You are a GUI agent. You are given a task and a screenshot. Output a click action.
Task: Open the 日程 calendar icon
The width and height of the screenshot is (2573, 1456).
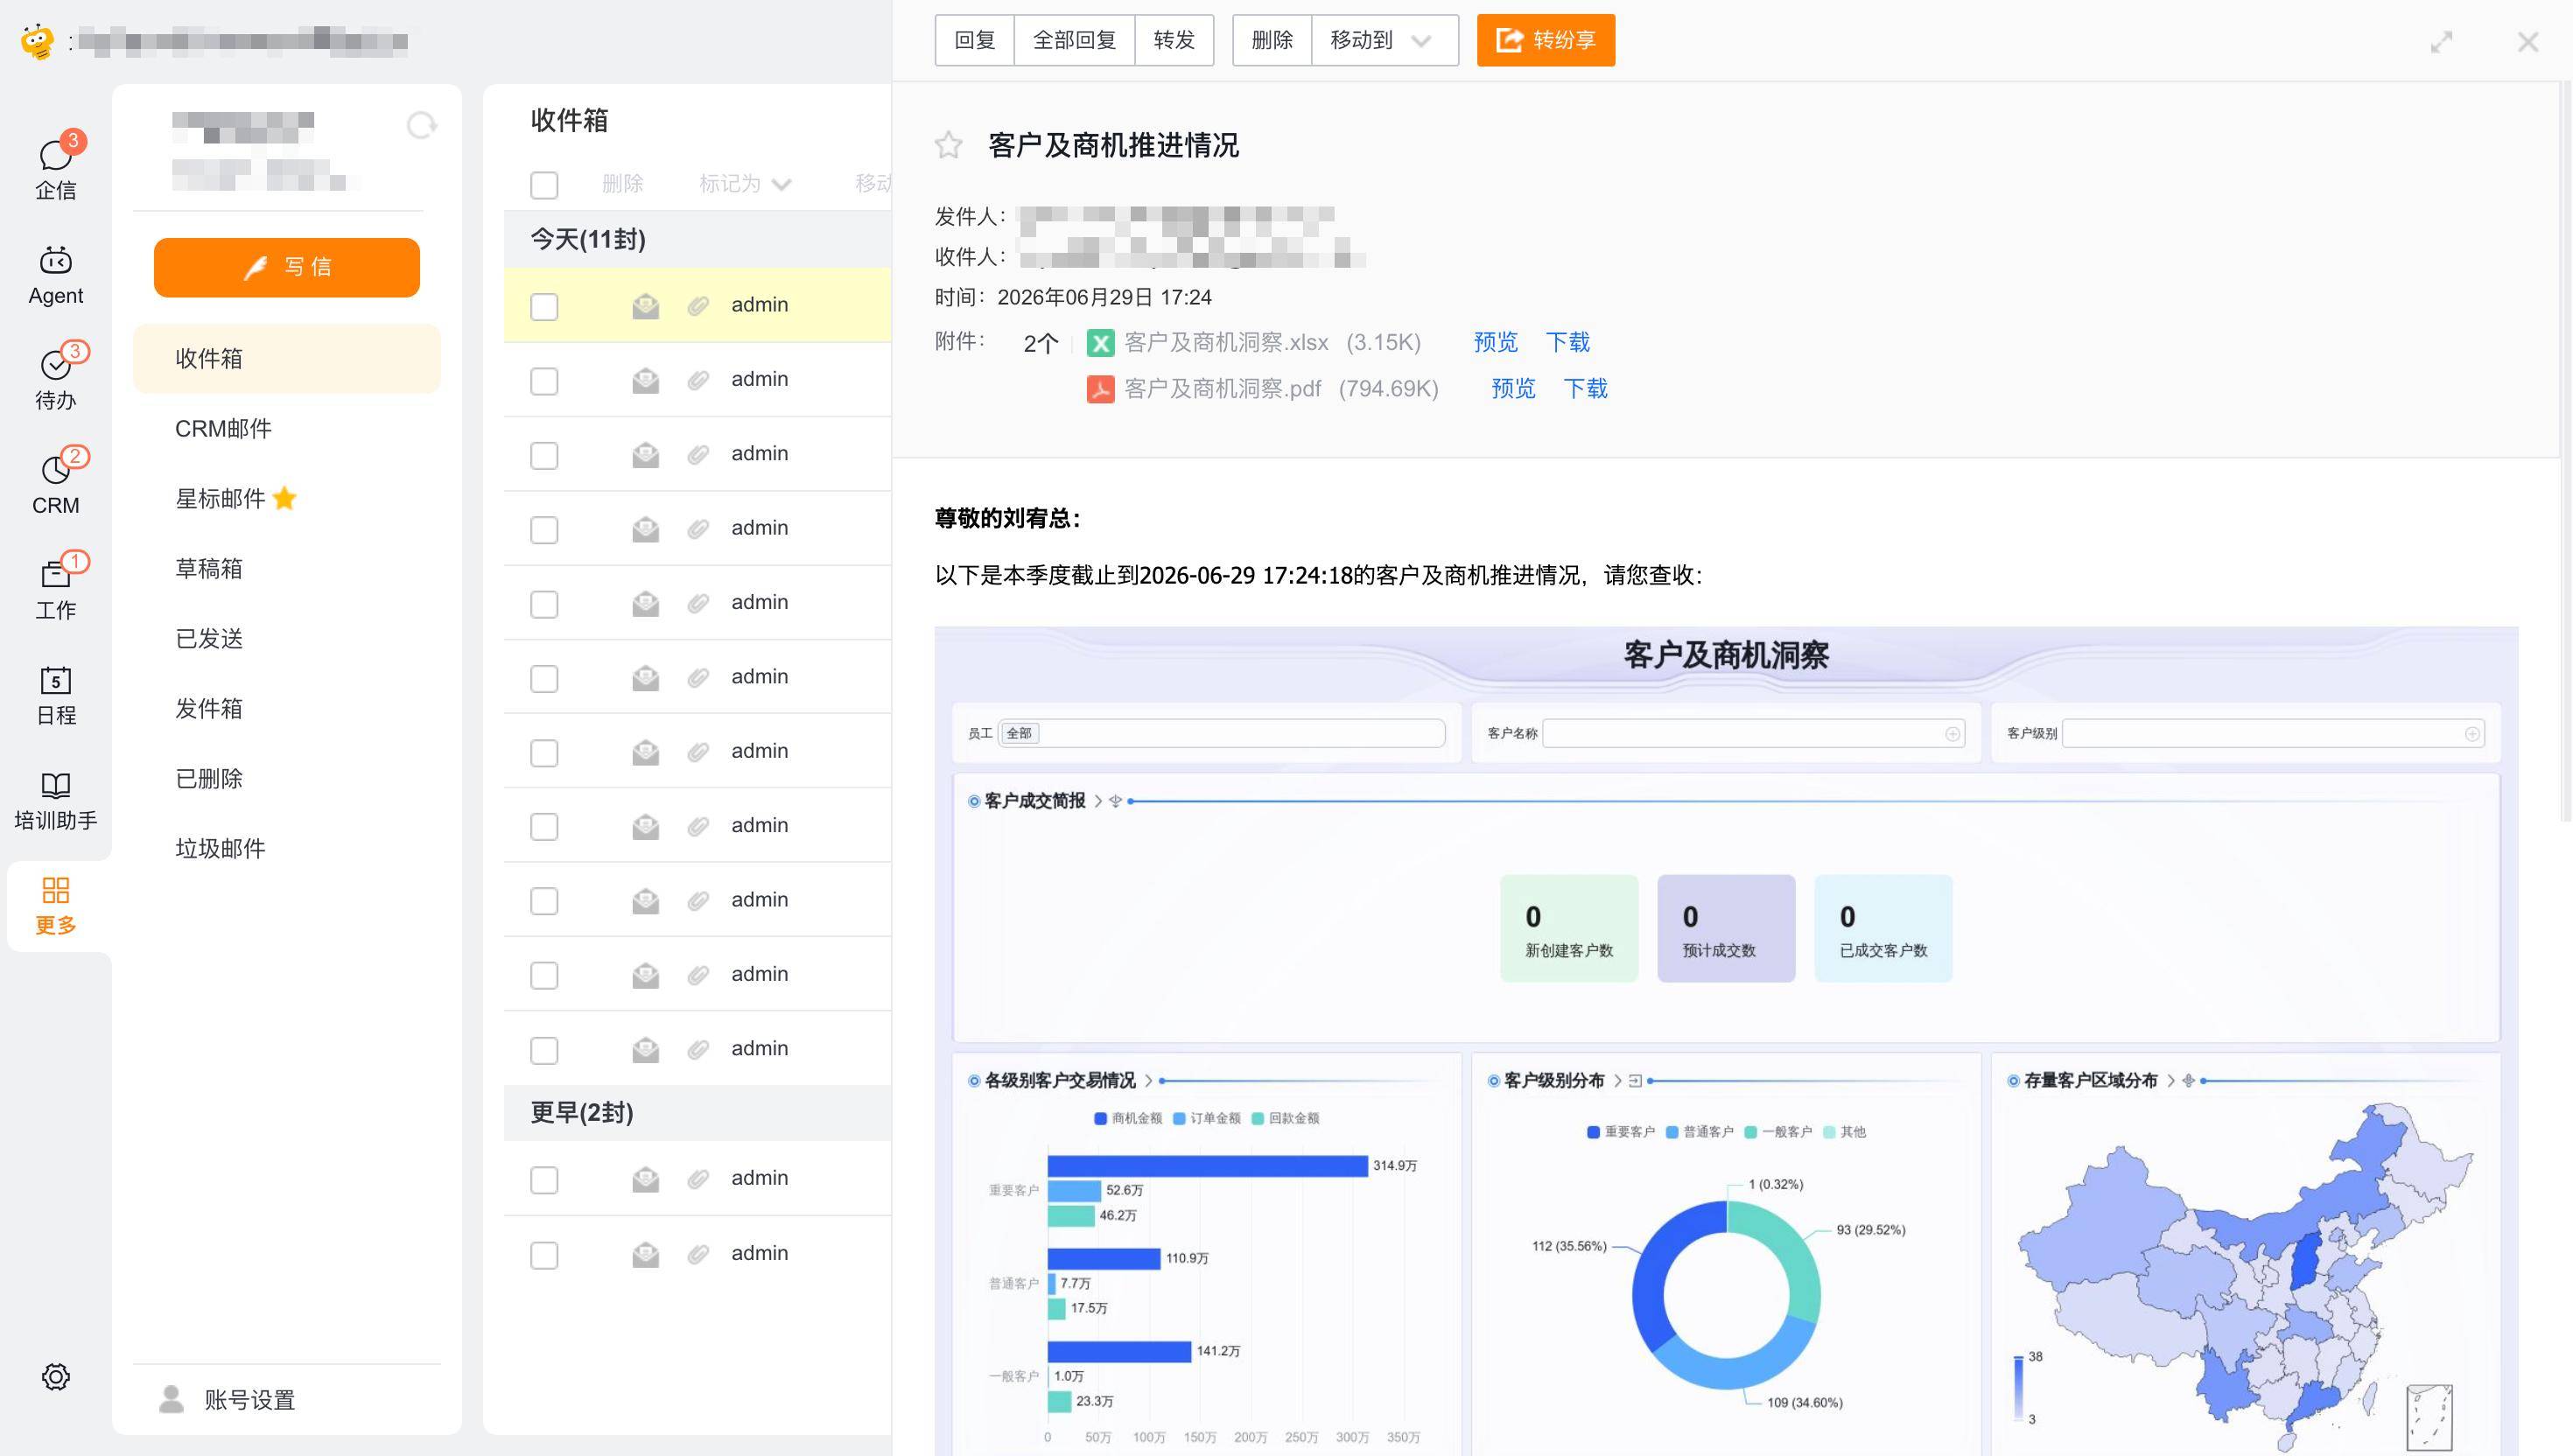pos(55,680)
